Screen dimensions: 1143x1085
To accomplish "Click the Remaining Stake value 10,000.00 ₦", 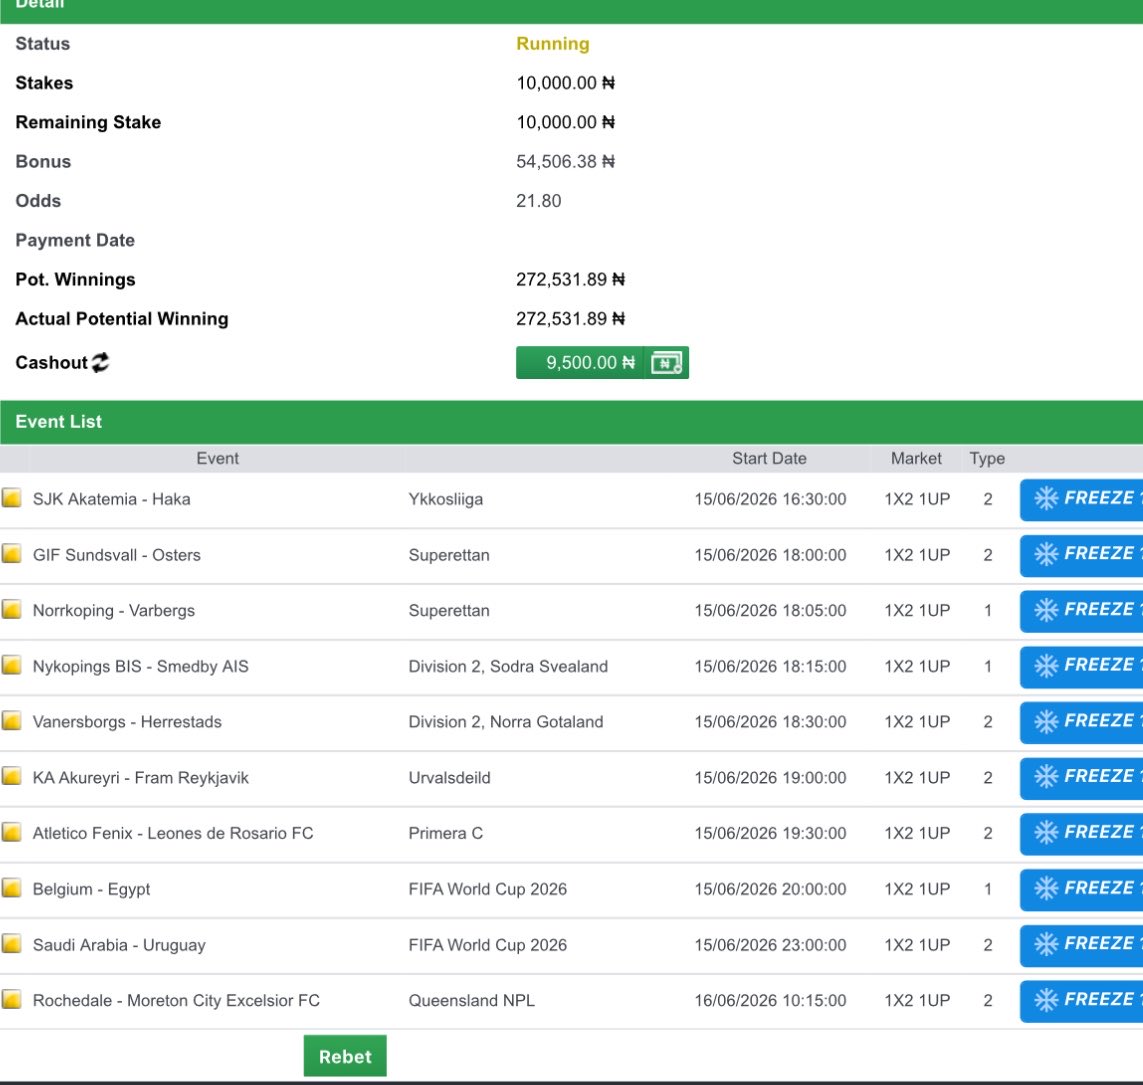I will tap(566, 122).
